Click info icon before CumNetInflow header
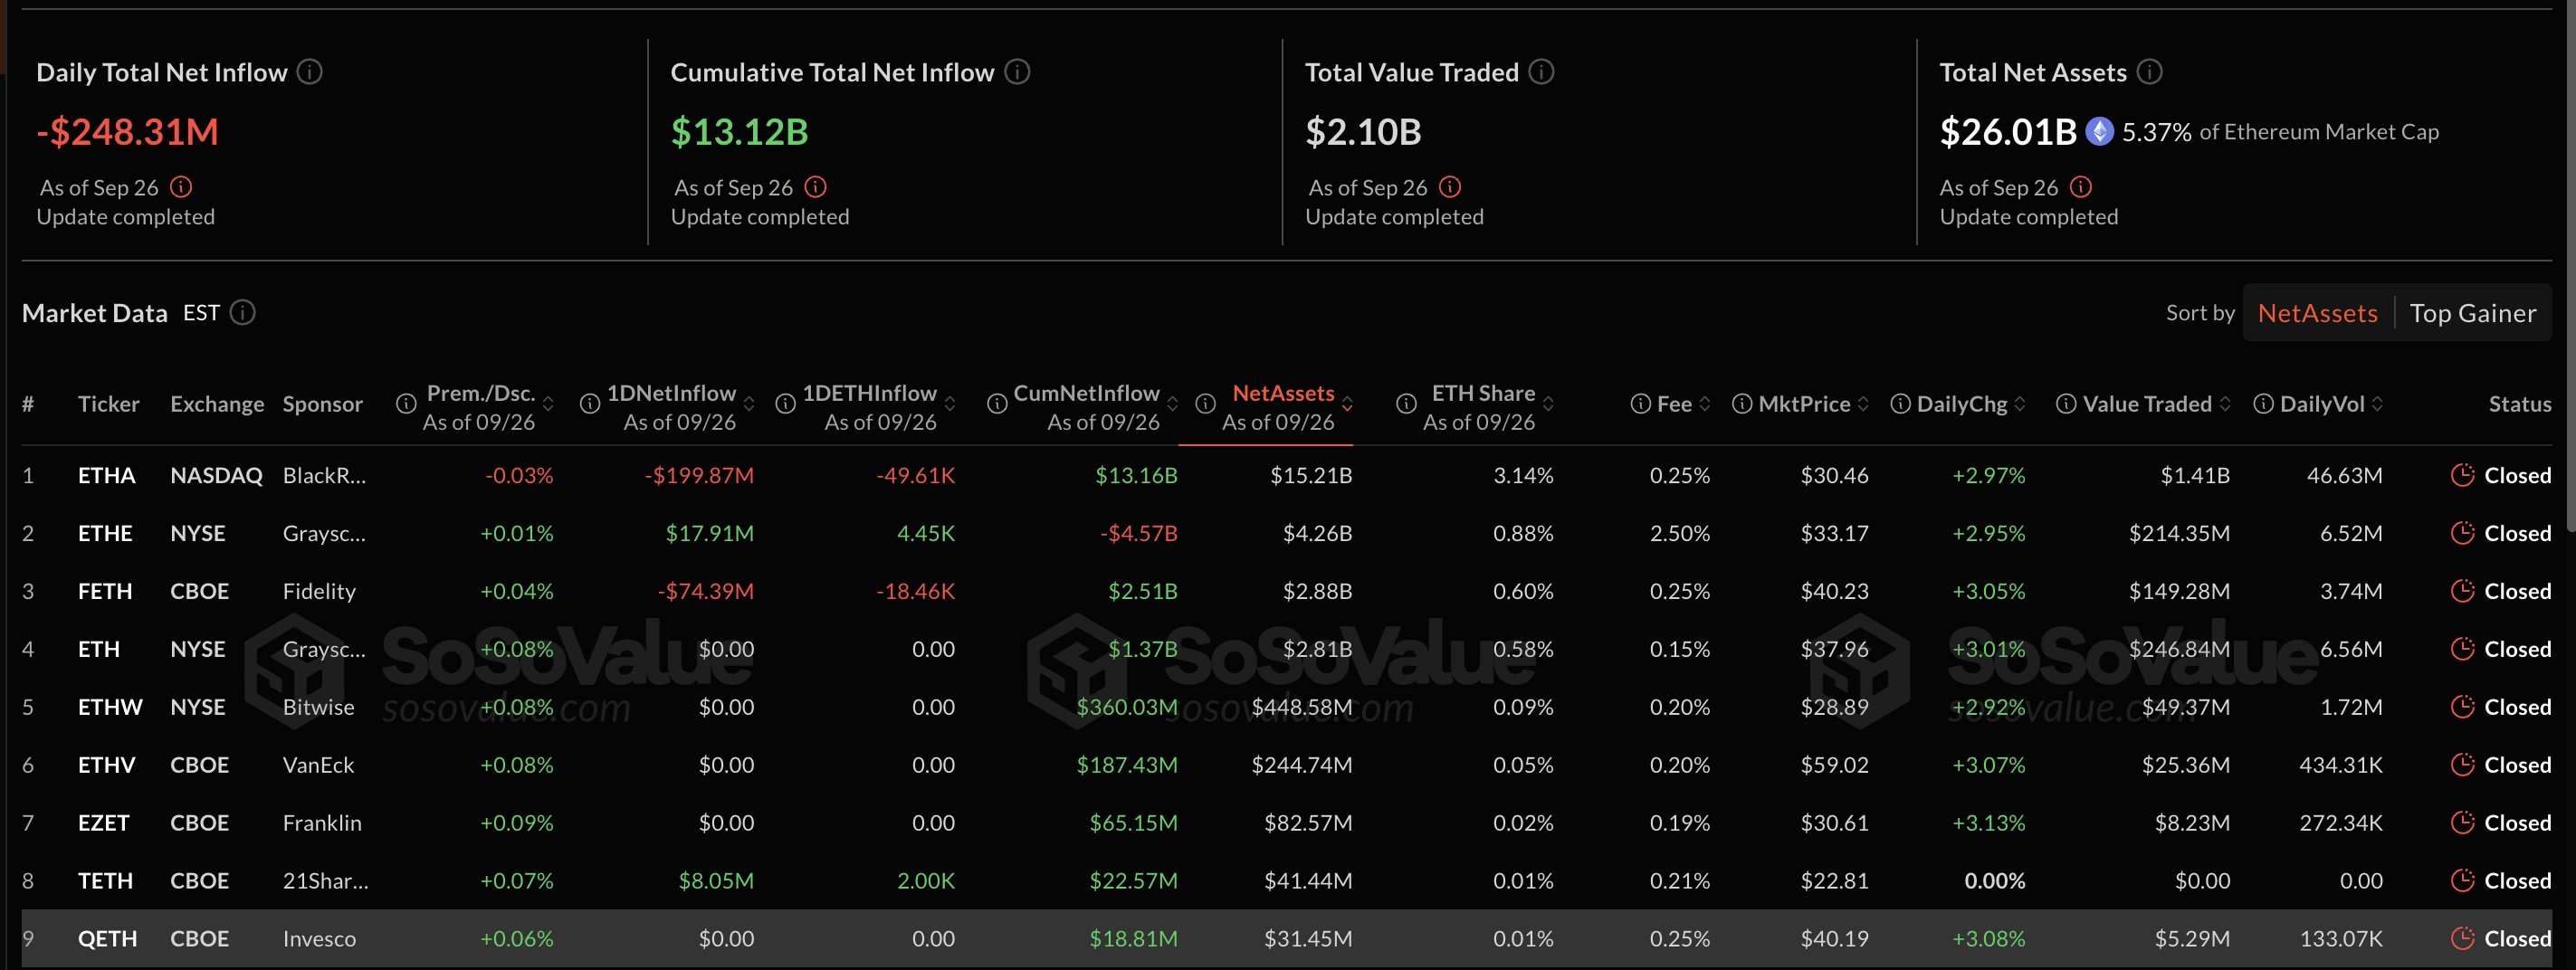2576x970 pixels. click(x=997, y=404)
